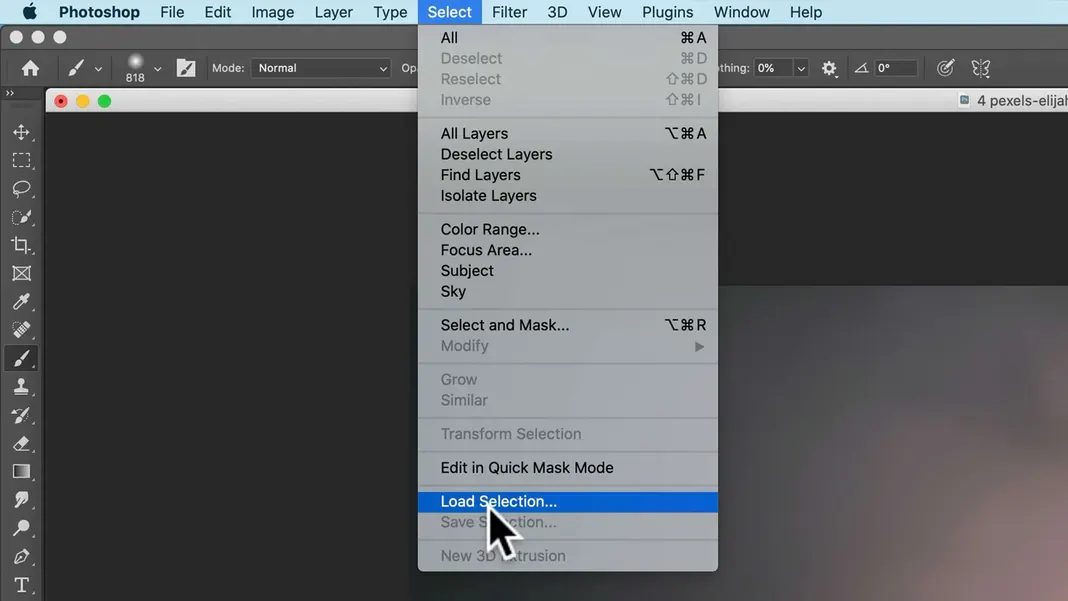The width and height of the screenshot is (1068, 601).
Task: Choose Edit in Quick Mask Mode
Action: 568,467
